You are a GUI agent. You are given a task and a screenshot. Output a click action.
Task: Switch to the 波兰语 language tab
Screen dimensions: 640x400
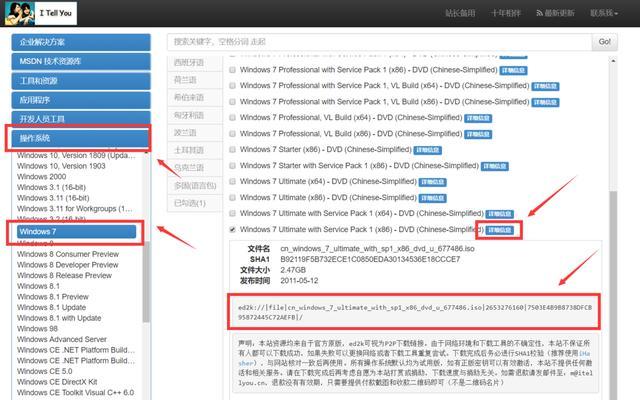pyautogui.click(x=195, y=133)
